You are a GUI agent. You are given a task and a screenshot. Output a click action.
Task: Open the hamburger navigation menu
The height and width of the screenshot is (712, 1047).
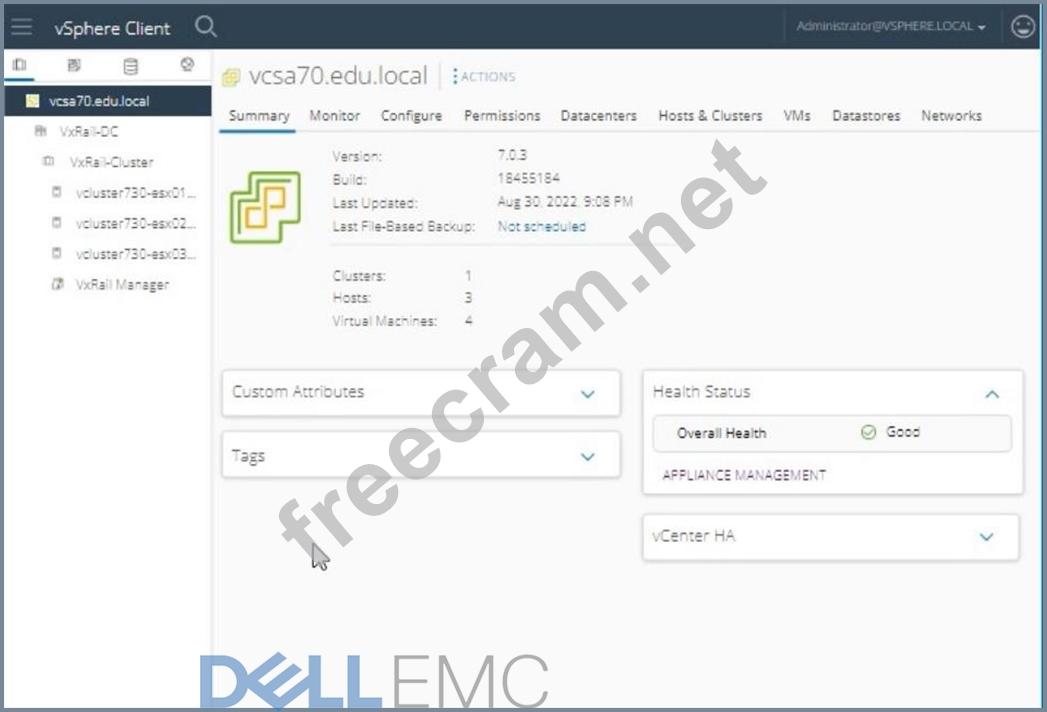(21, 27)
